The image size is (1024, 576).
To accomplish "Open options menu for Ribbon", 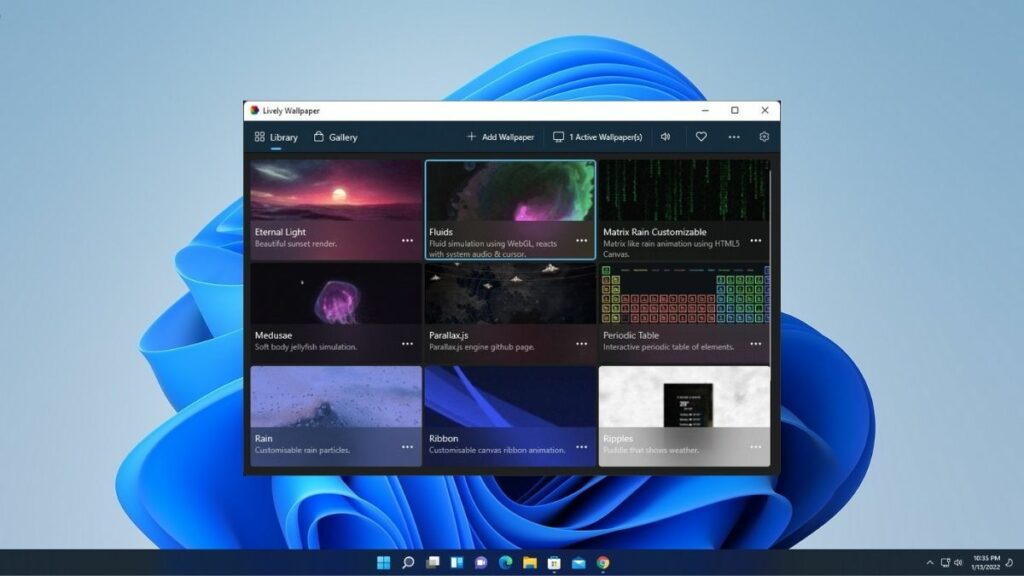I will point(582,447).
